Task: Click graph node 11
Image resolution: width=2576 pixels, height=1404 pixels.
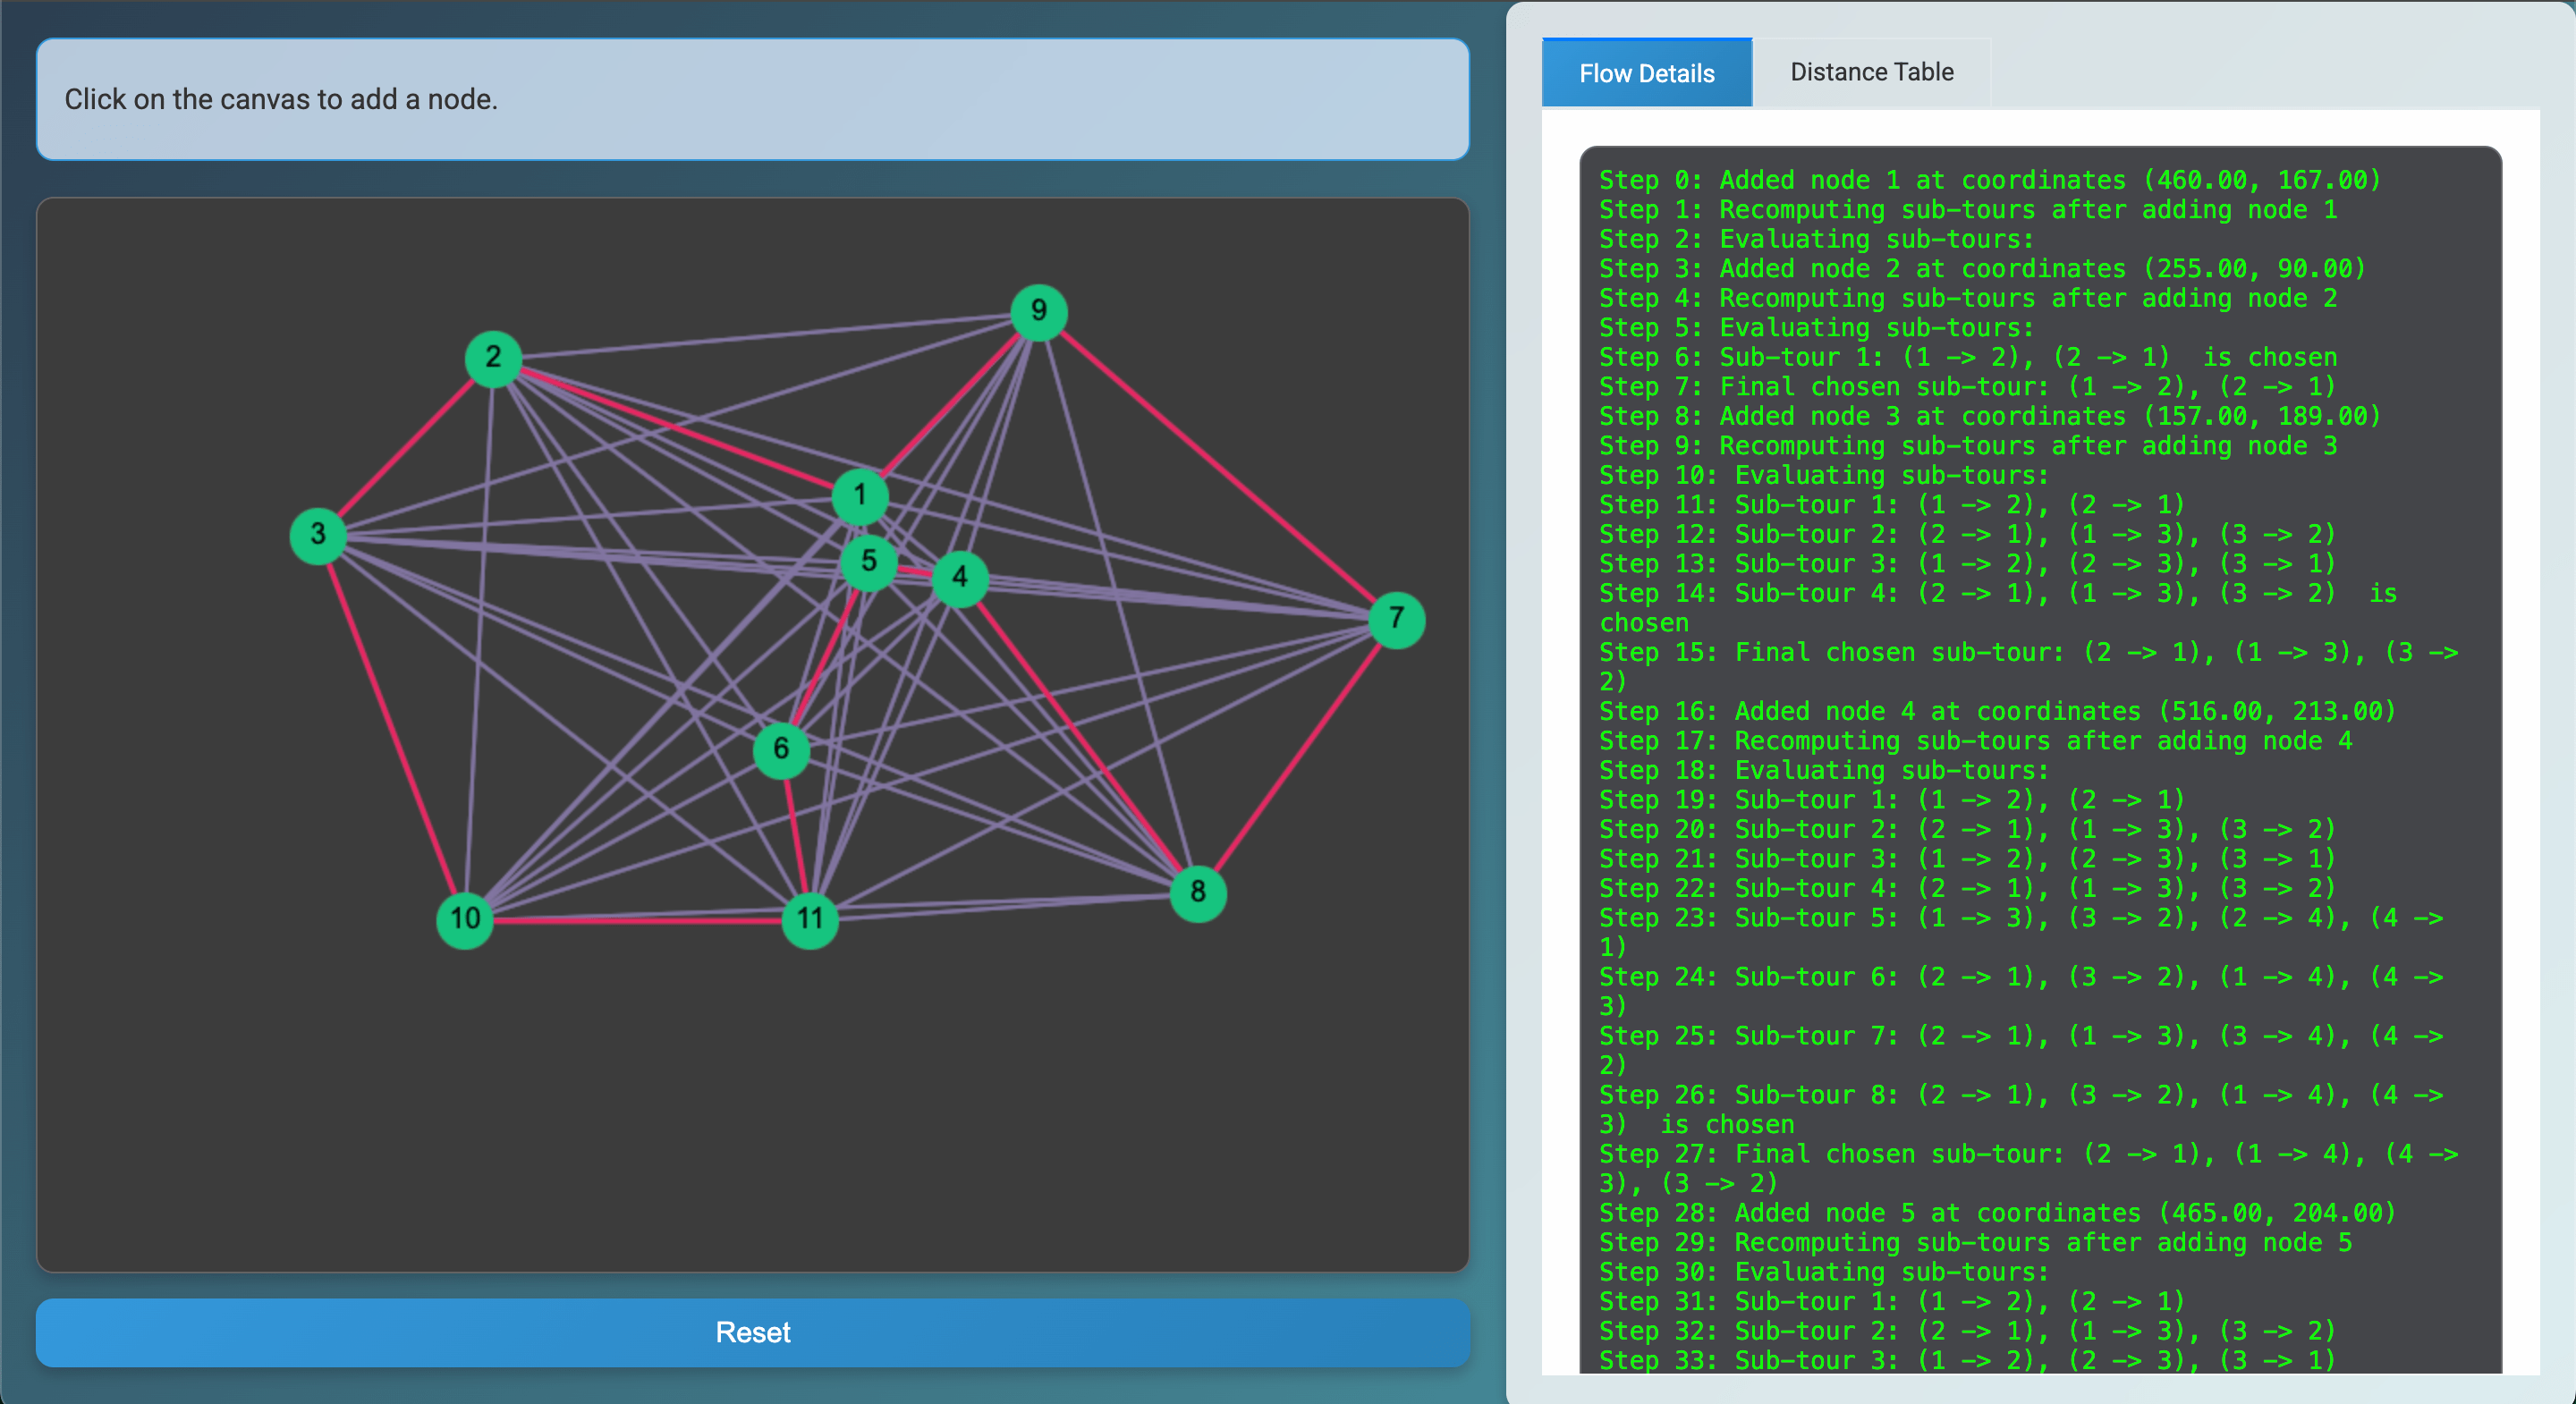Action: pos(809,919)
